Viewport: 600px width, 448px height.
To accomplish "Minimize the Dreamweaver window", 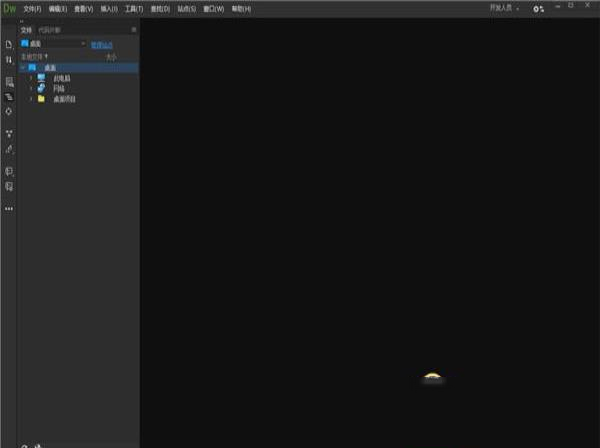I will coord(558,6).
